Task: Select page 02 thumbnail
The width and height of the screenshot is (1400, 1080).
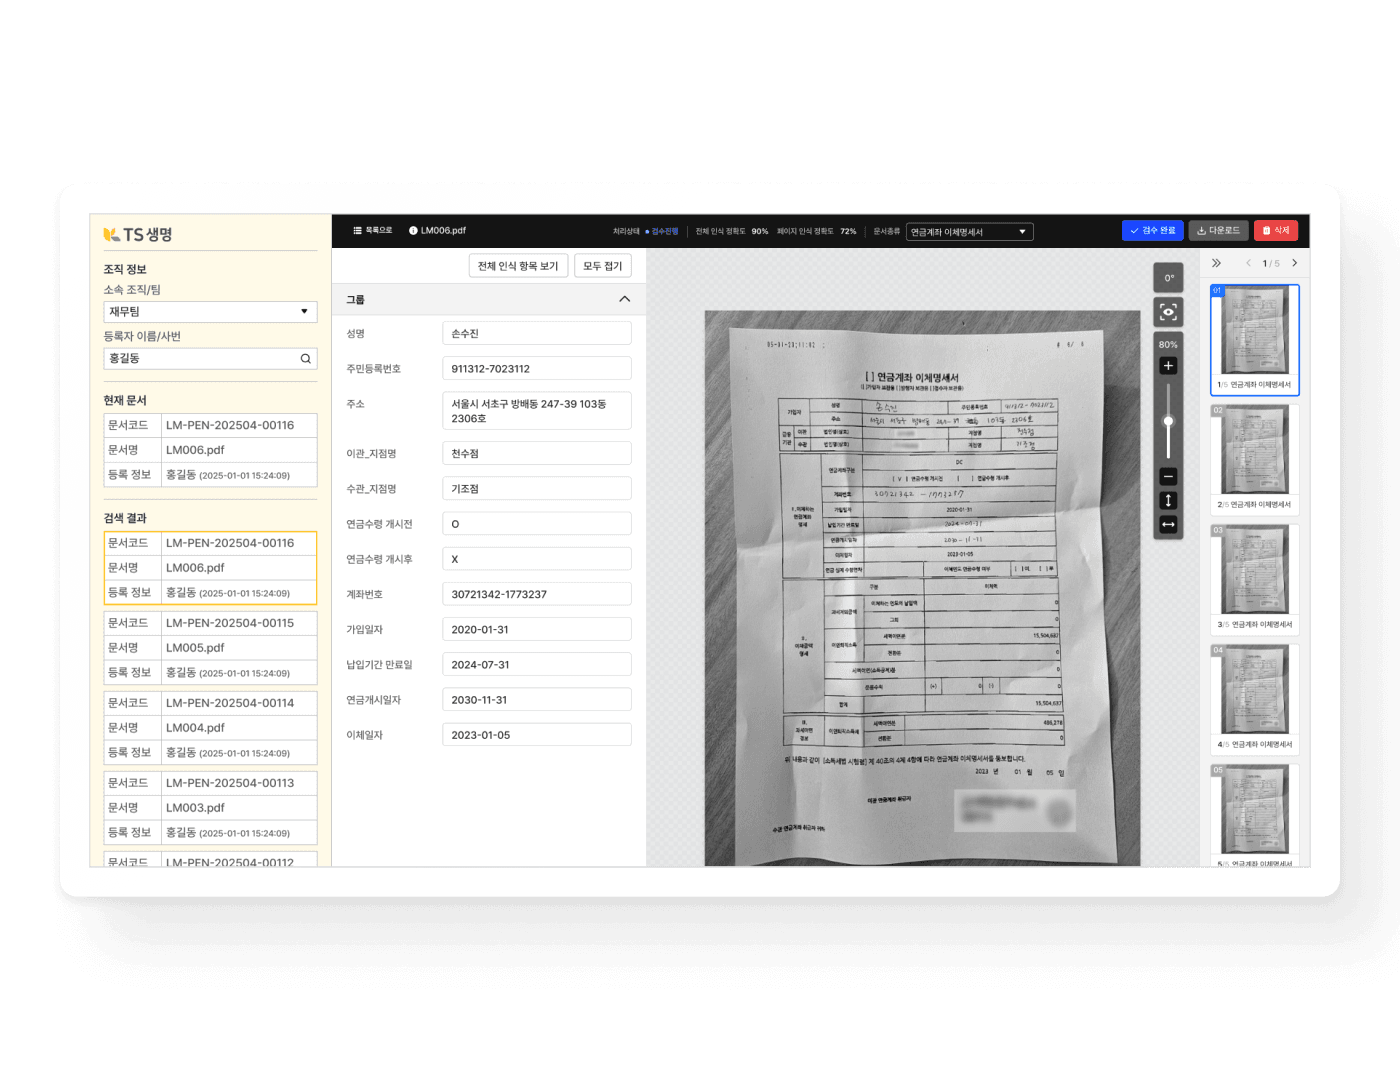Action: [1254, 460]
